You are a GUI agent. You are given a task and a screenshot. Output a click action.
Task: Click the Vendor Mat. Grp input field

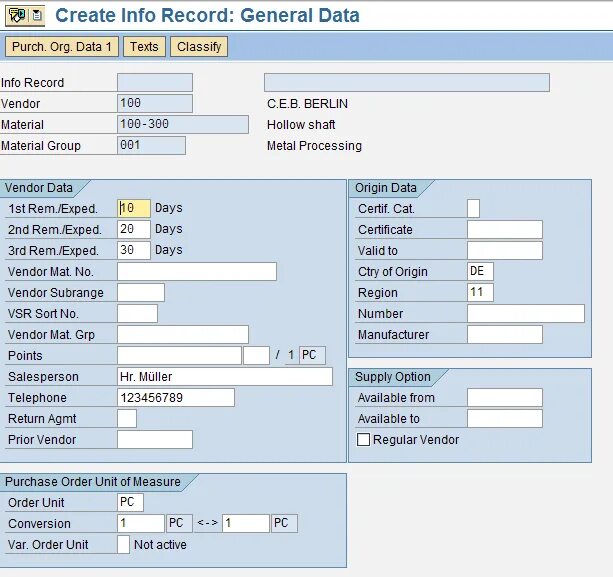click(x=183, y=335)
